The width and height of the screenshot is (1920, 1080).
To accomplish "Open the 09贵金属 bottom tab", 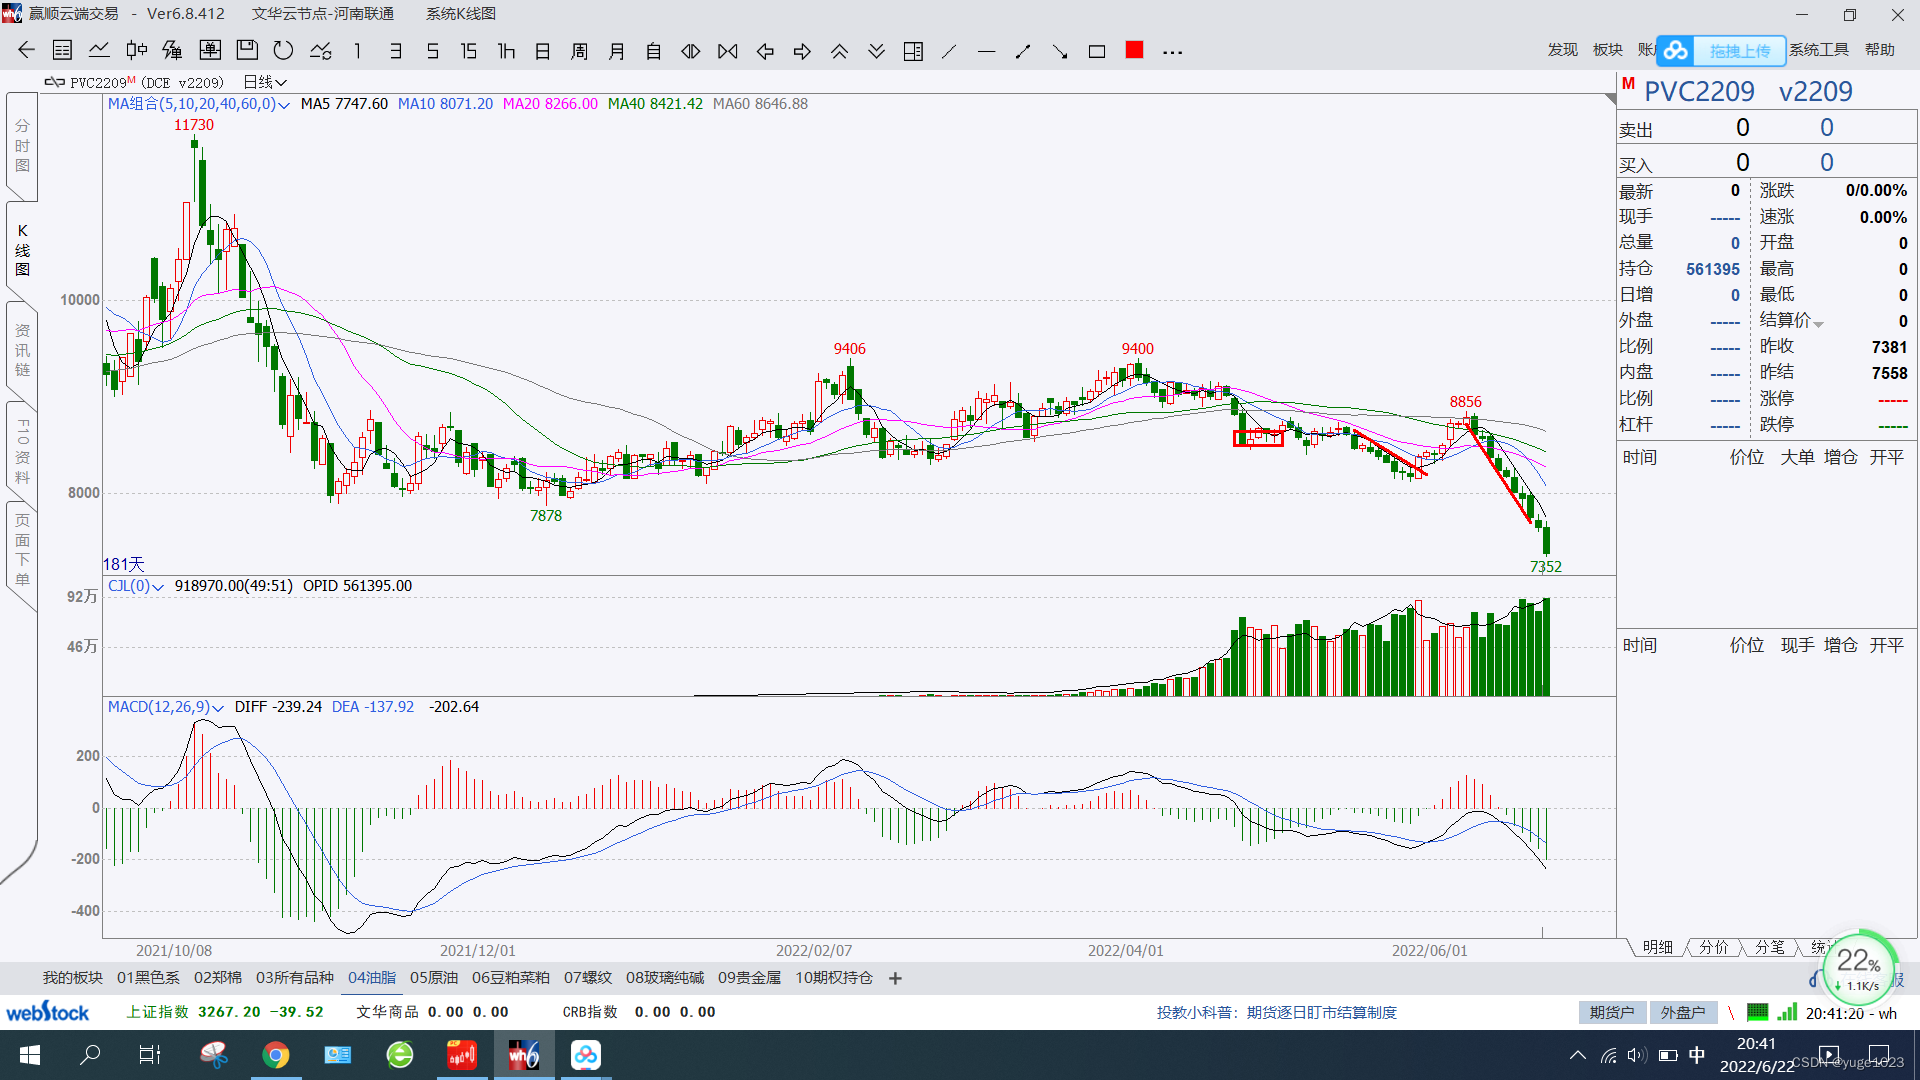I will 749,978.
